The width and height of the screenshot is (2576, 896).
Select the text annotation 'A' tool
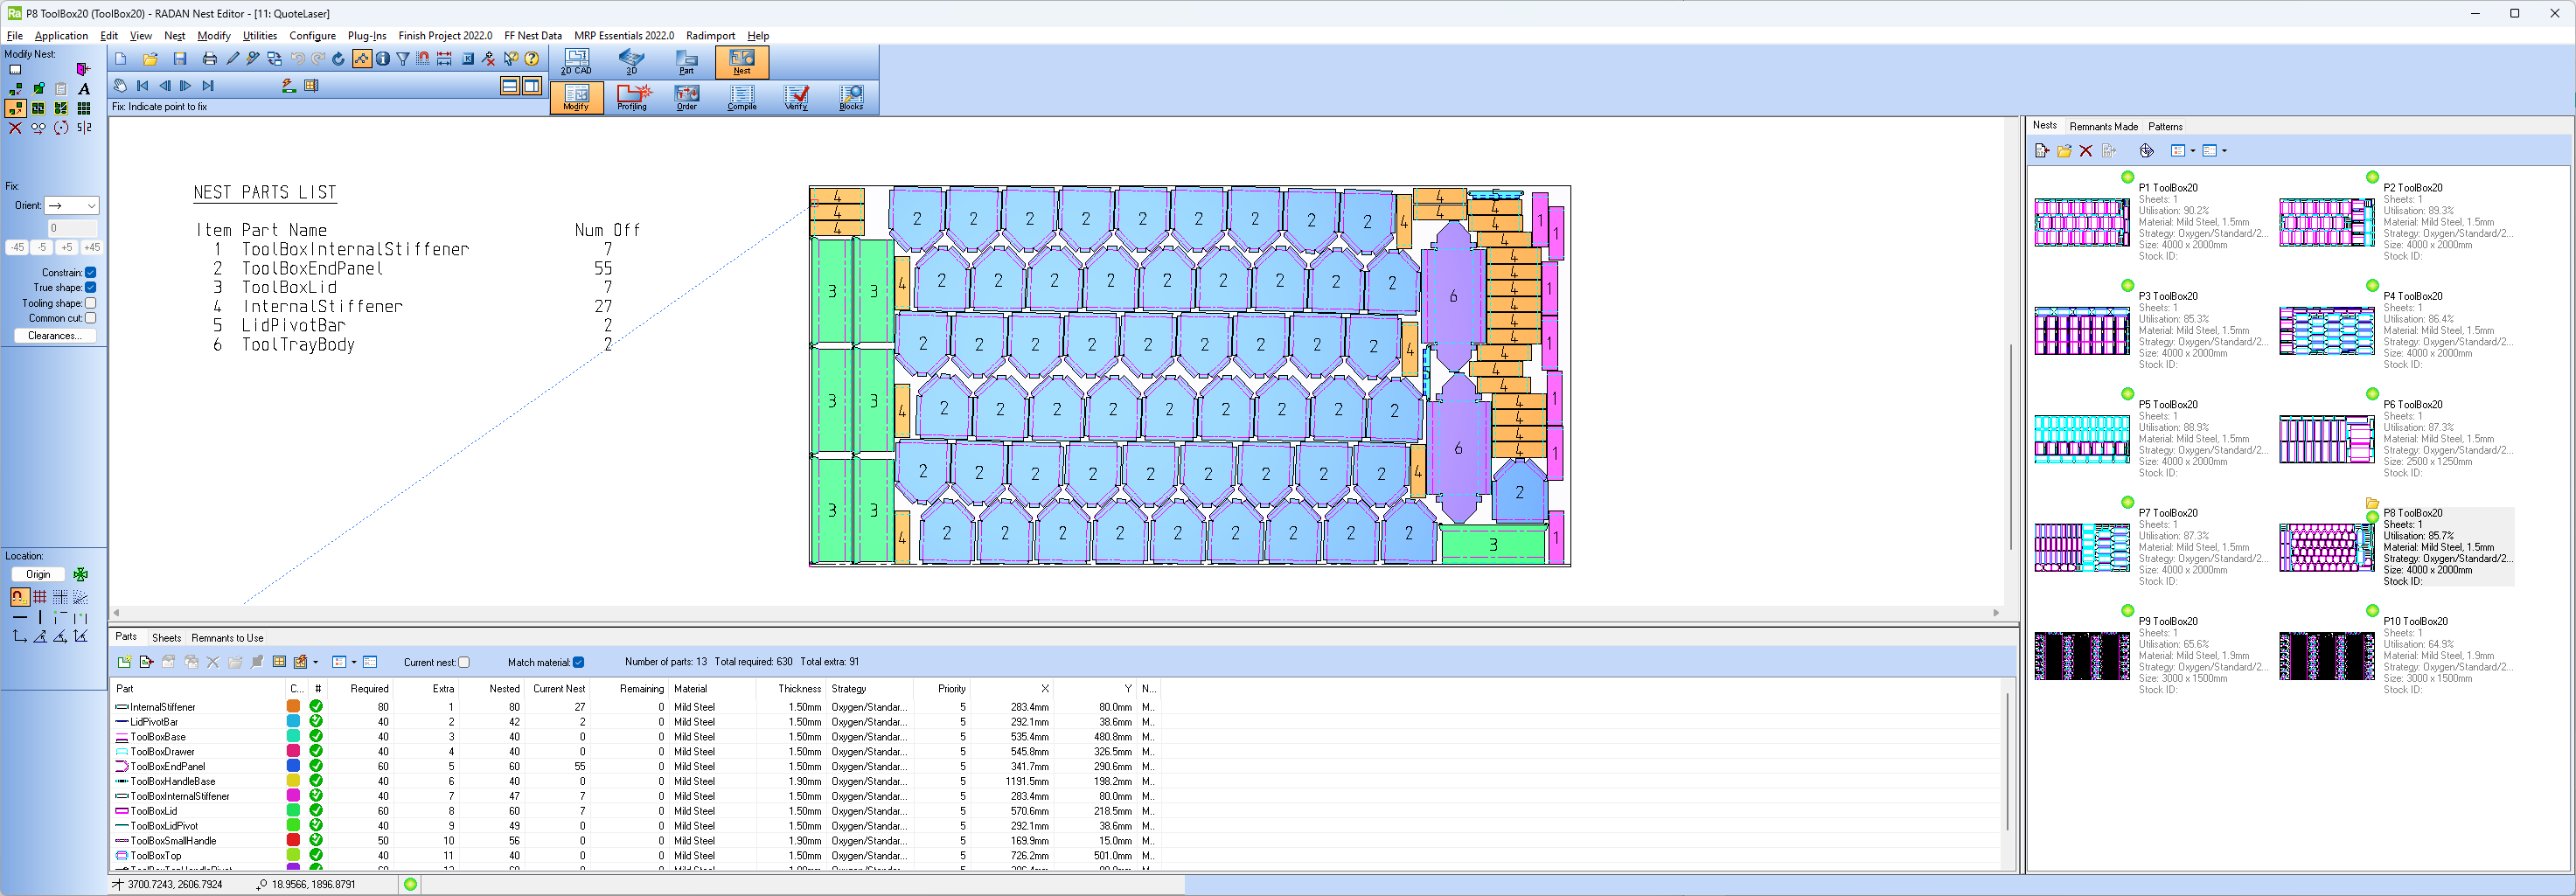[84, 89]
